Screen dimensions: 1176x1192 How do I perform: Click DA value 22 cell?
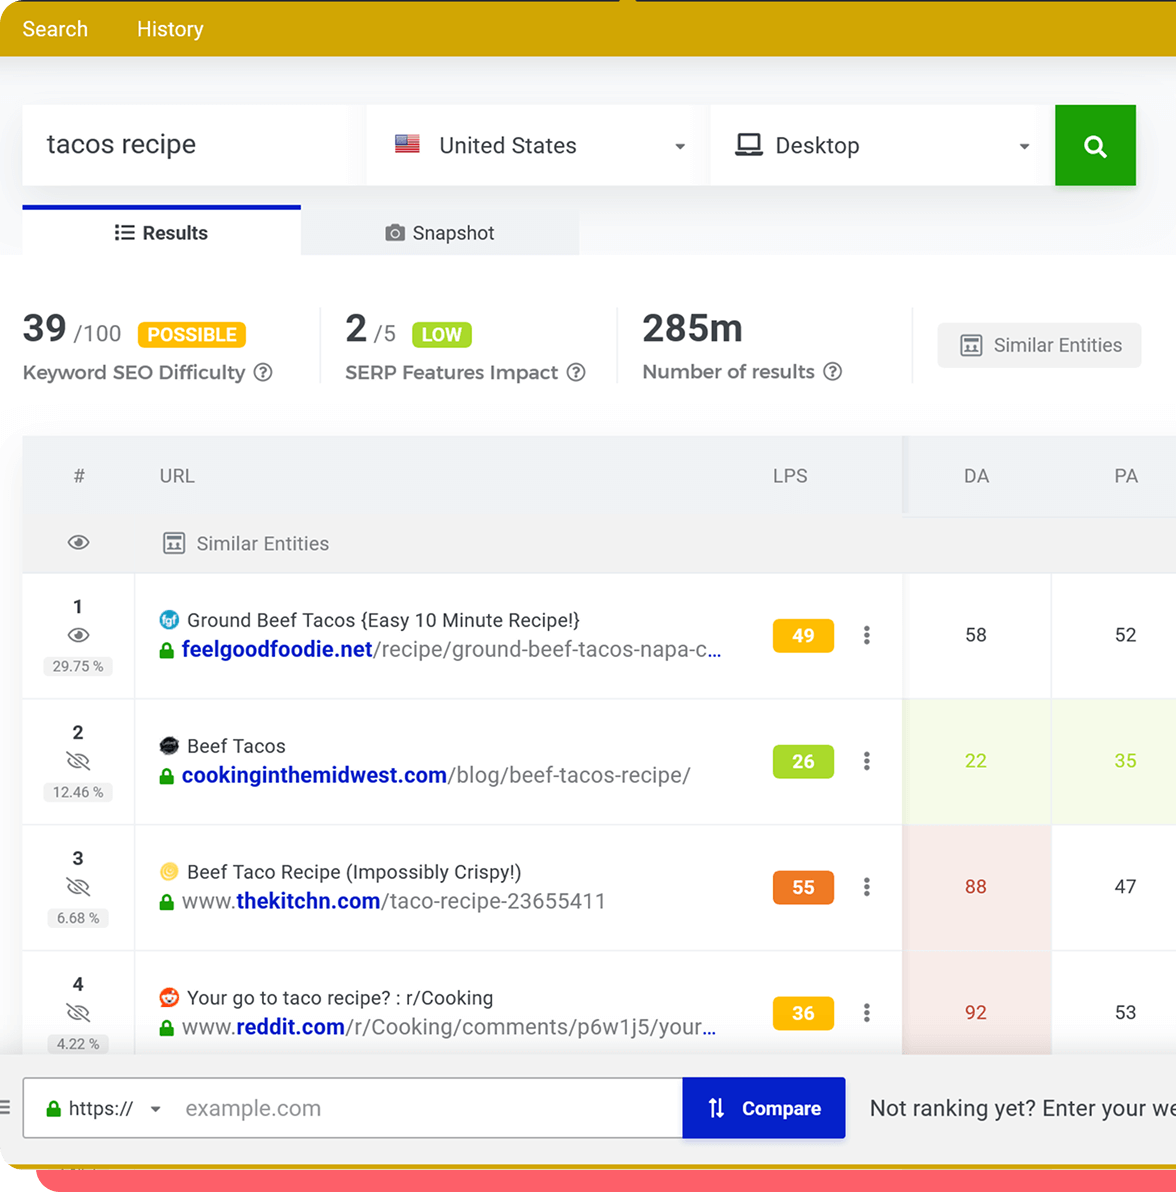(976, 761)
